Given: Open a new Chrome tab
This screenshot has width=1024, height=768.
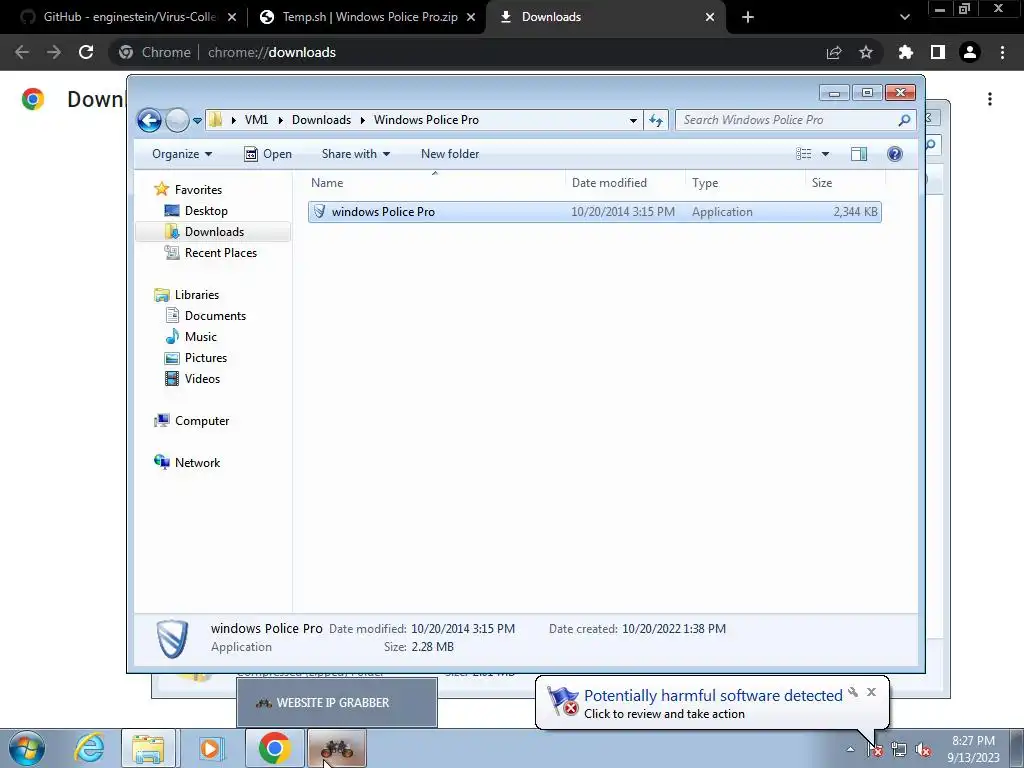Looking at the screenshot, I should coord(748,17).
